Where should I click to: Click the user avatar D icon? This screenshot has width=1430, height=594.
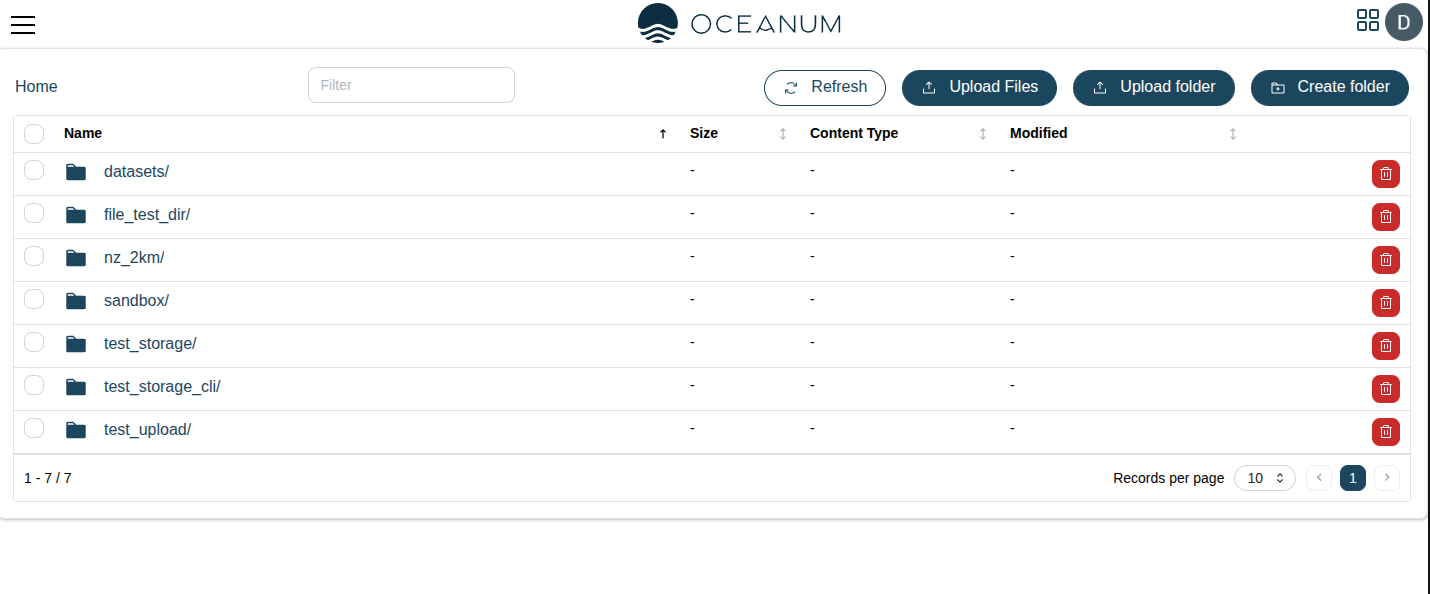[x=1404, y=22]
